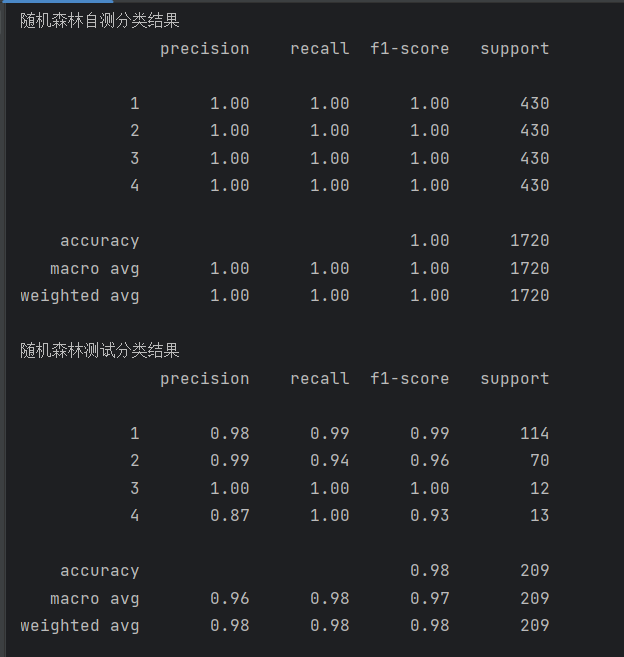Click class label 4 in 自测 table
This screenshot has width=624, height=657.
click(x=135, y=186)
